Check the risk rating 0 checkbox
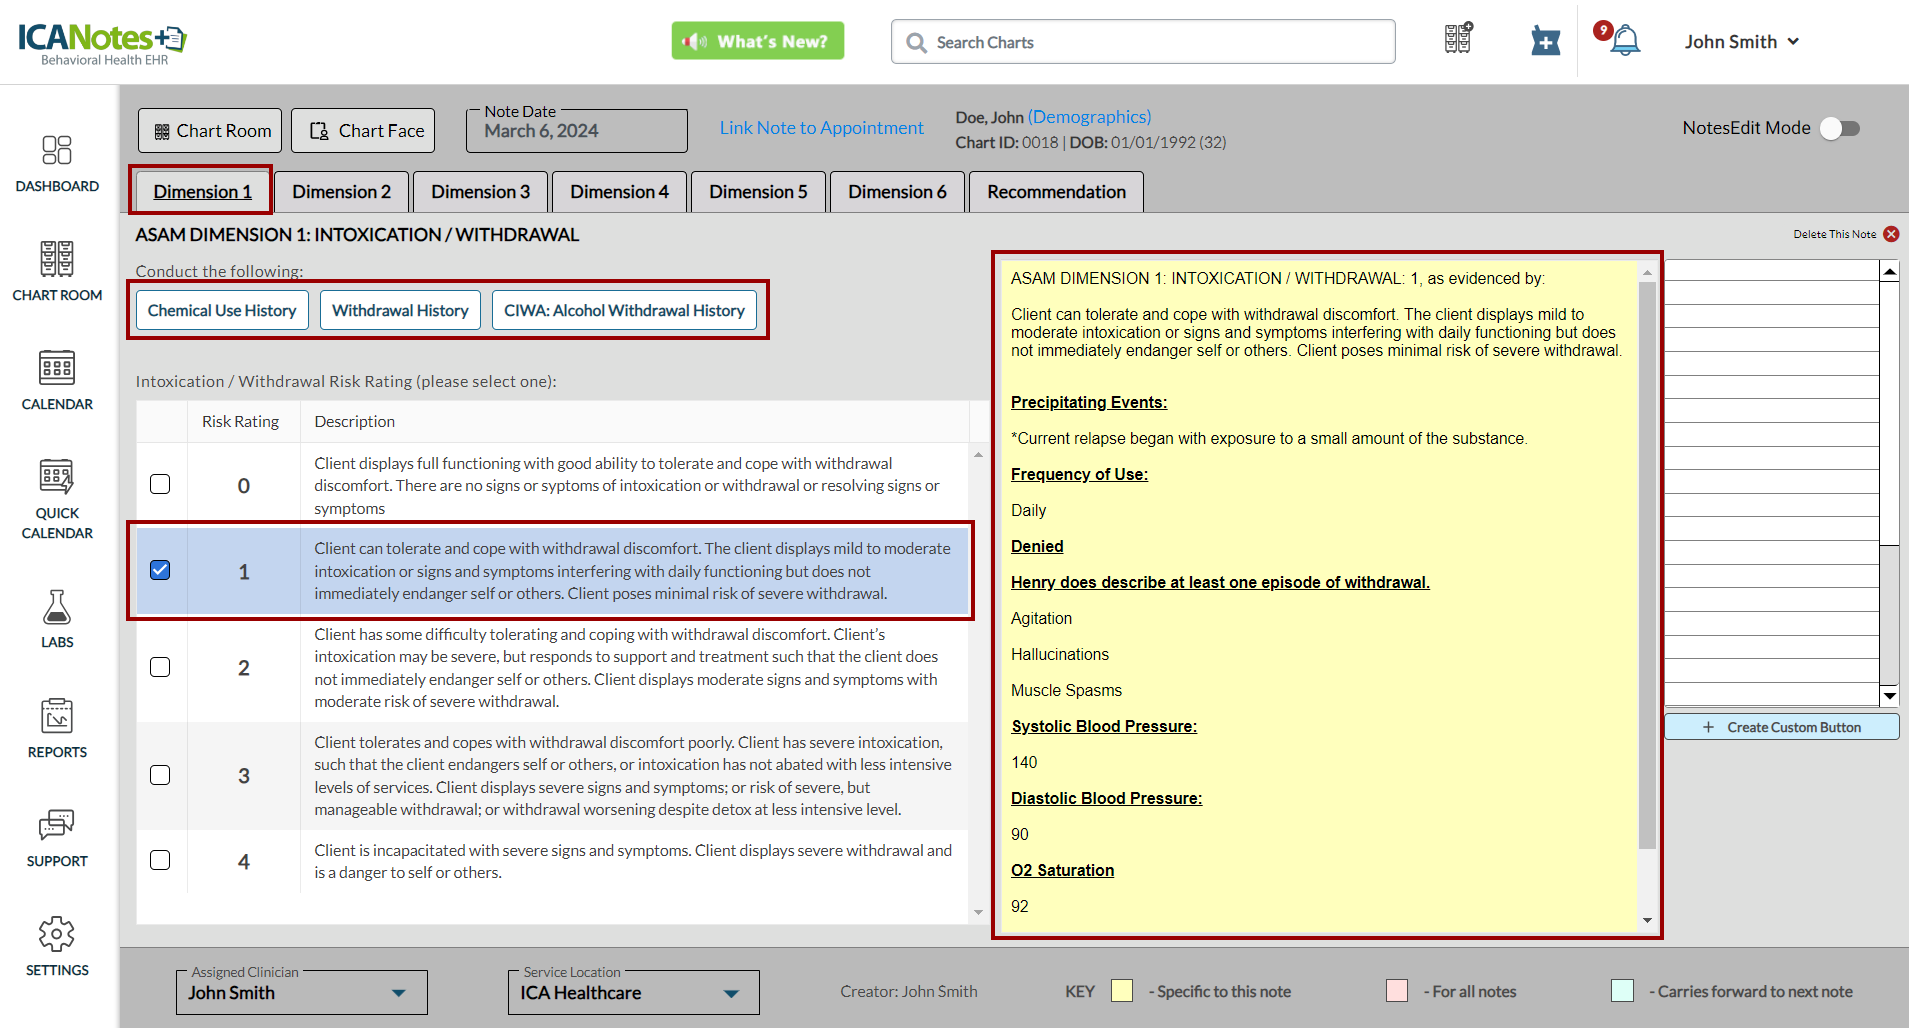The width and height of the screenshot is (1909, 1028). coord(160,484)
